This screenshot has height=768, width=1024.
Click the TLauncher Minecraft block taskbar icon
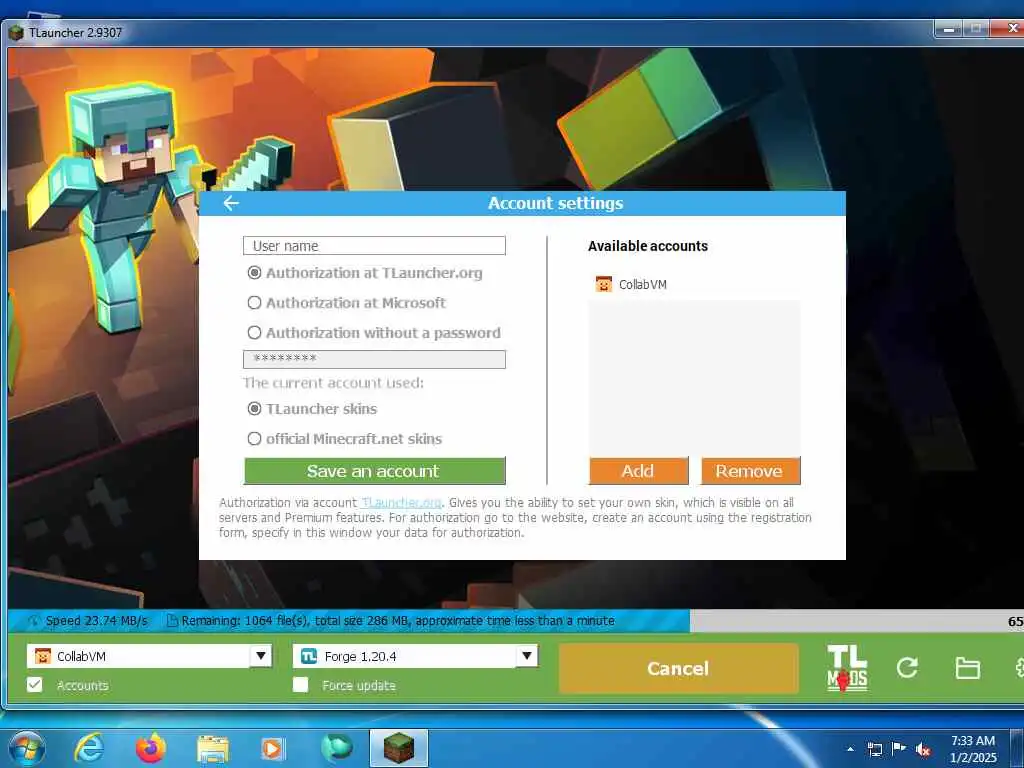pos(398,748)
